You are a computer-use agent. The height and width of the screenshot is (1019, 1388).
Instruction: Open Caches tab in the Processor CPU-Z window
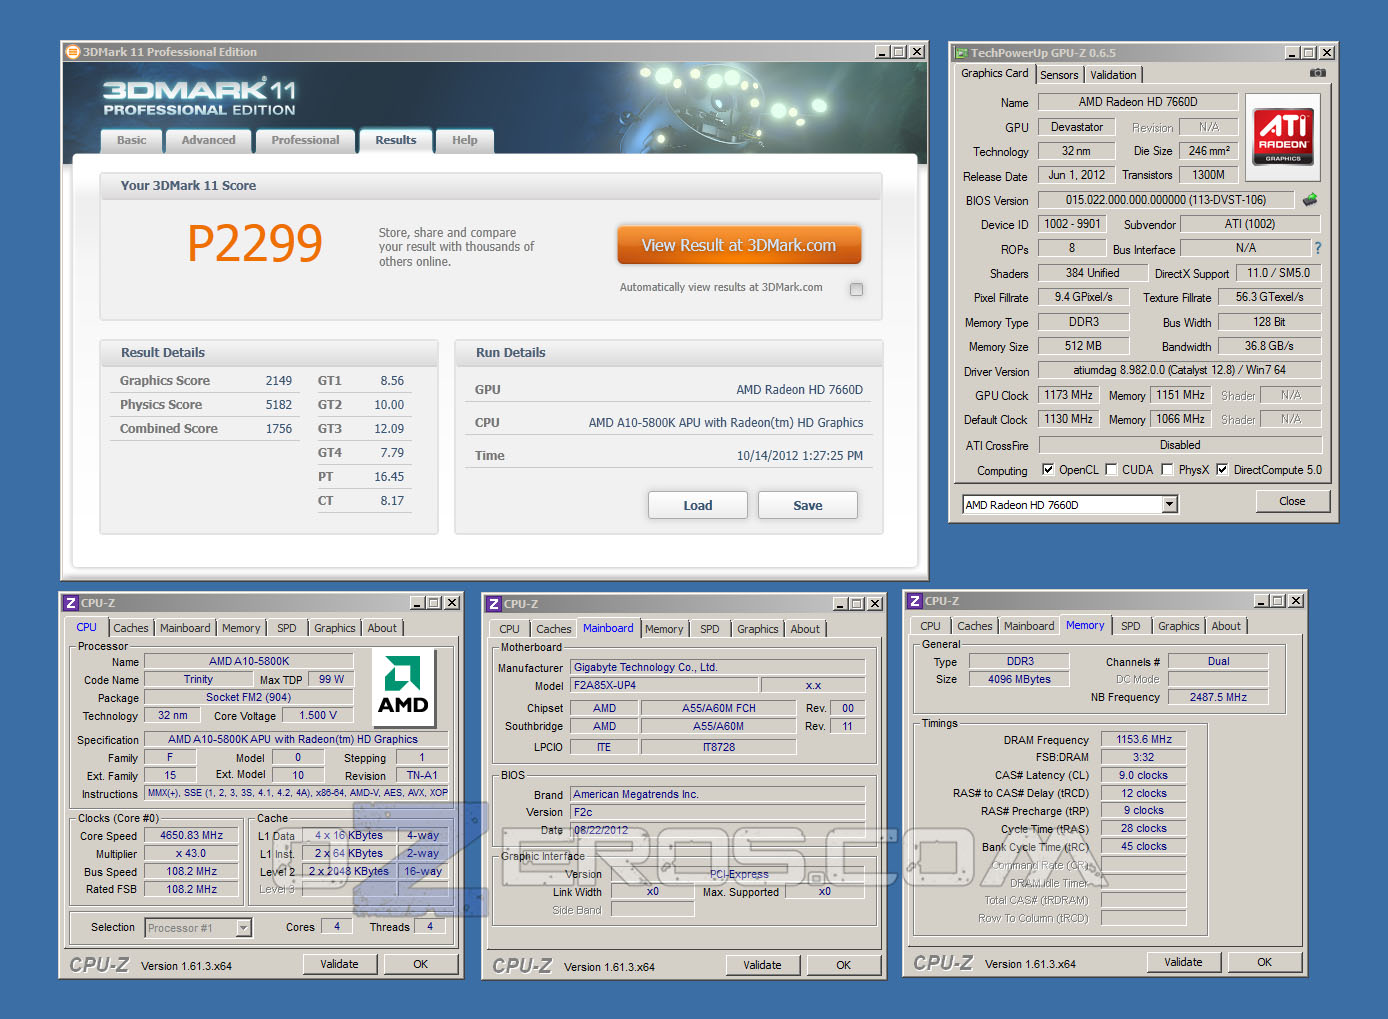pos(131,628)
